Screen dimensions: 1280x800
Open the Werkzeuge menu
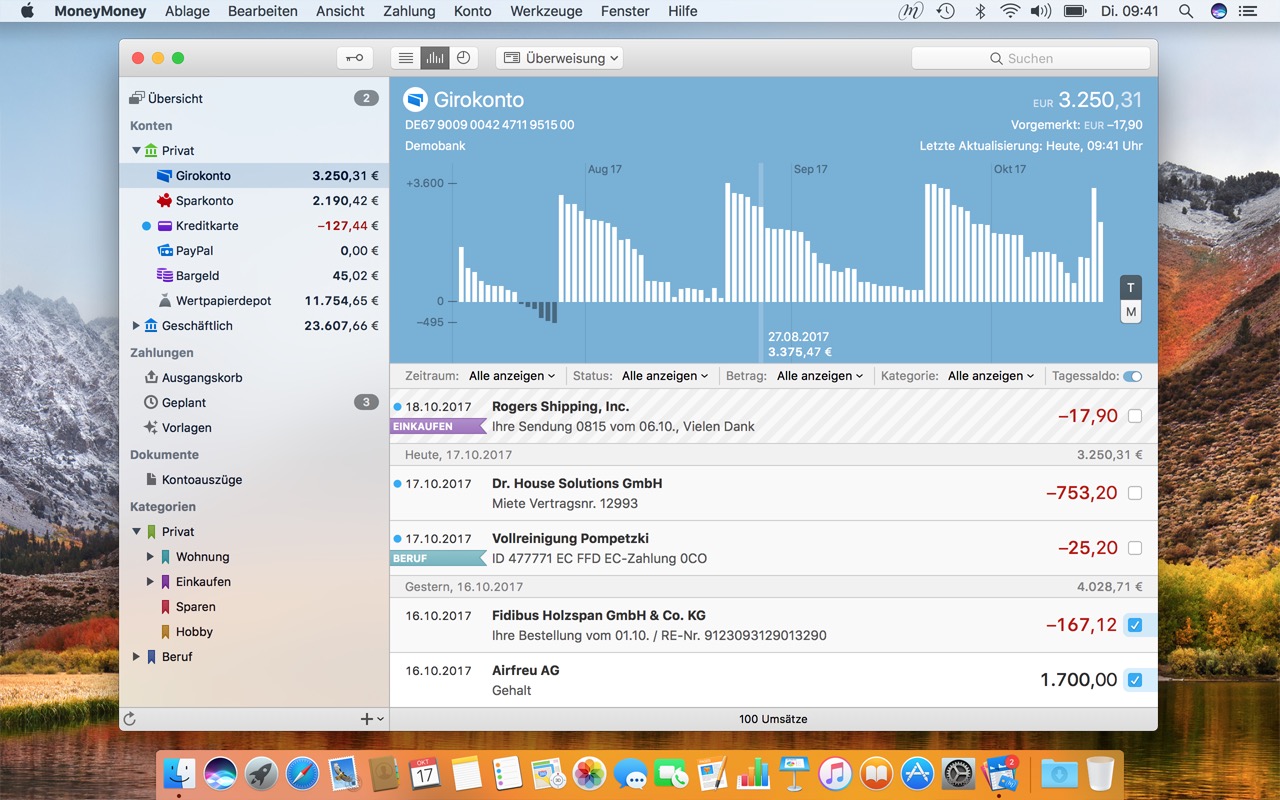[x=546, y=11]
